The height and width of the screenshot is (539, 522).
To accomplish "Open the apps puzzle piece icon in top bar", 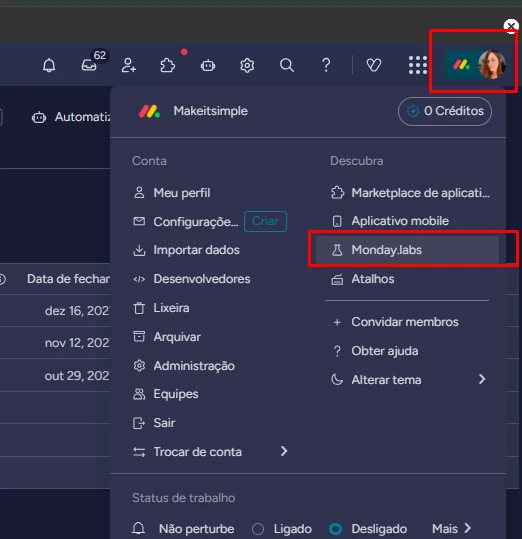I will pos(168,65).
